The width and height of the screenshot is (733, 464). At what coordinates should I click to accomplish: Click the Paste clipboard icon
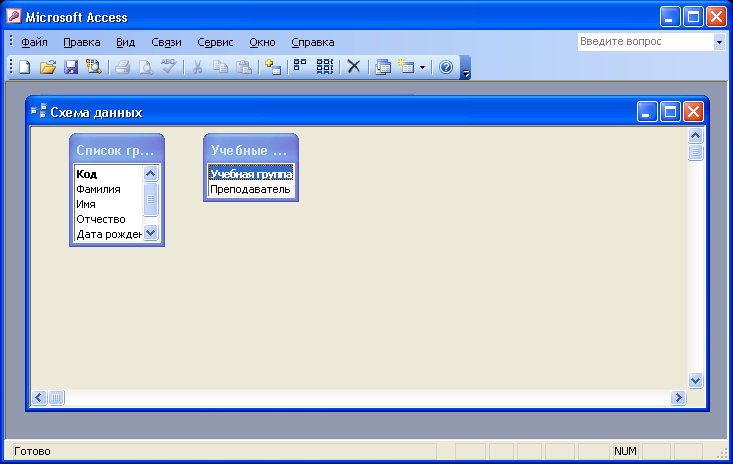[x=244, y=67]
